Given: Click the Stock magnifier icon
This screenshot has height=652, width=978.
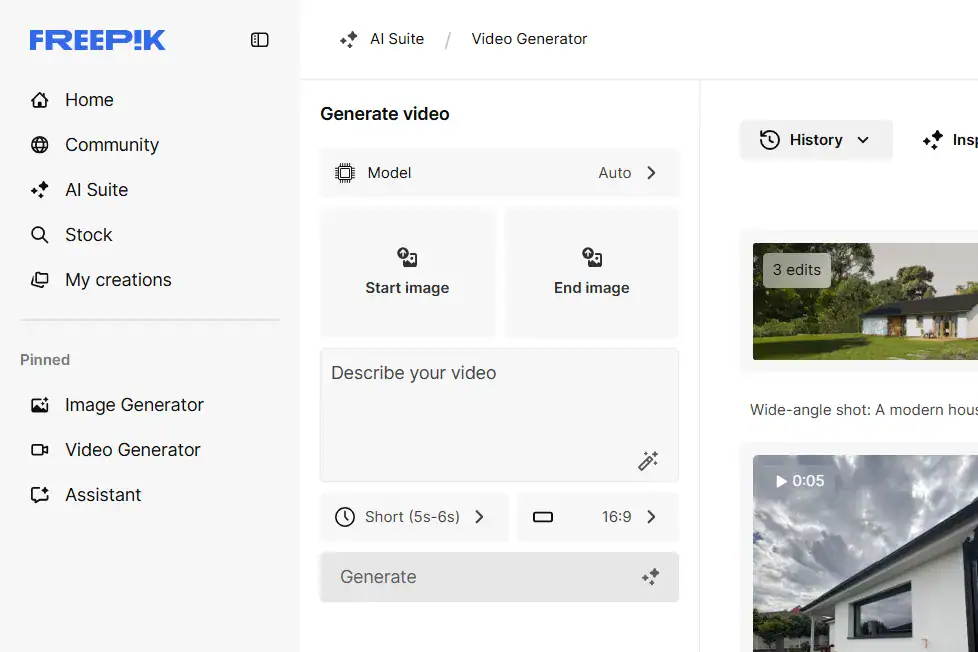Looking at the screenshot, I should pos(40,235).
